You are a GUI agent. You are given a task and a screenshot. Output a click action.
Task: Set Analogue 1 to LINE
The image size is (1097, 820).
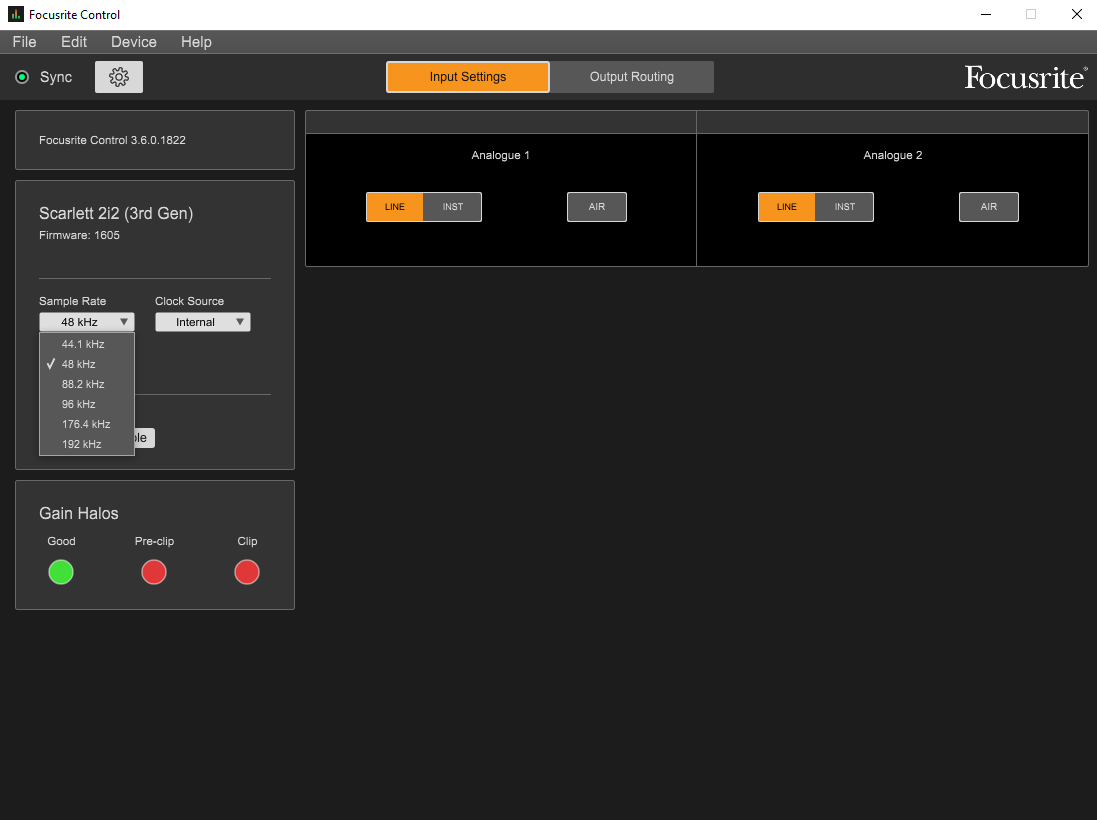pyautogui.click(x=395, y=207)
